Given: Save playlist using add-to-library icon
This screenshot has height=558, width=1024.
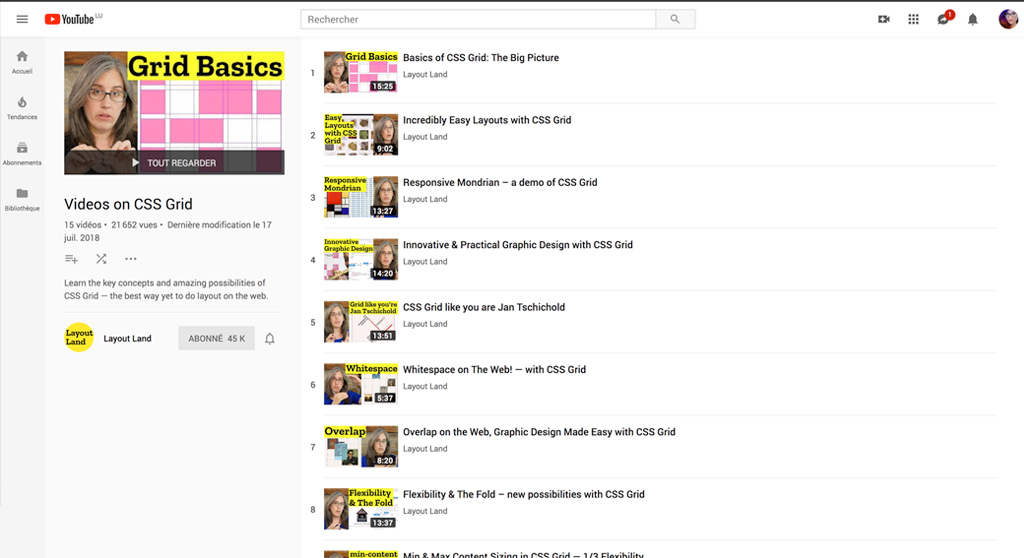Looking at the screenshot, I should [71, 259].
